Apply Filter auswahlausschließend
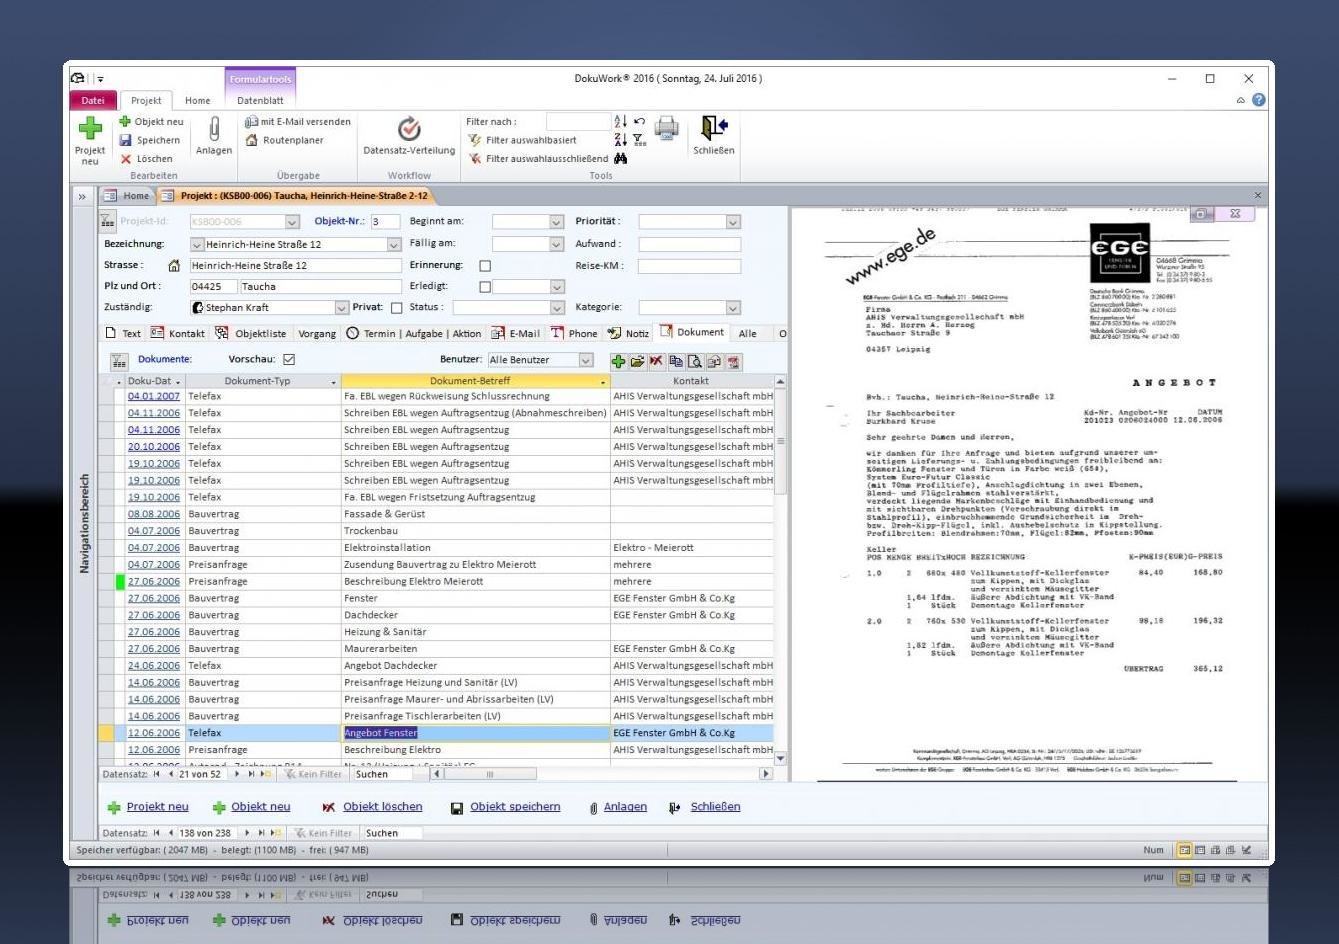The width and height of the screenshot is (1339, 944). 537,159
